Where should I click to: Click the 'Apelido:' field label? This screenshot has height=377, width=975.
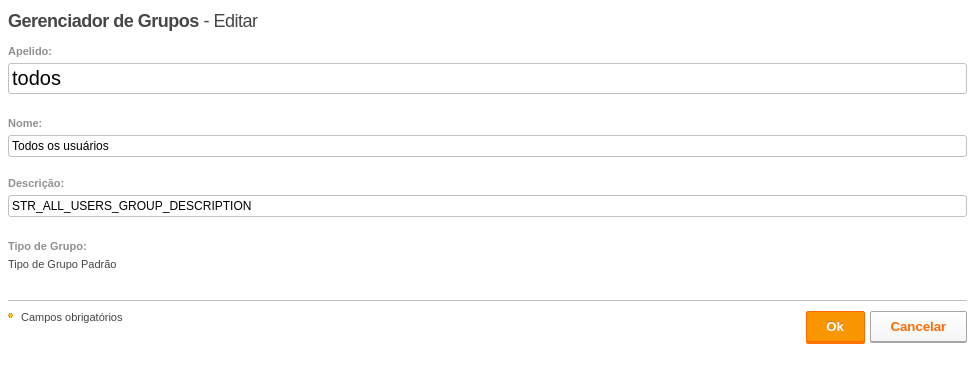(30, 51)
